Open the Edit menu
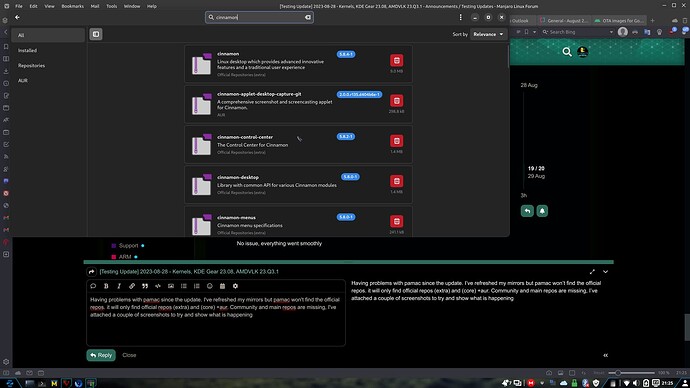Viewport: 690px width, 388px height. [33, 6]
